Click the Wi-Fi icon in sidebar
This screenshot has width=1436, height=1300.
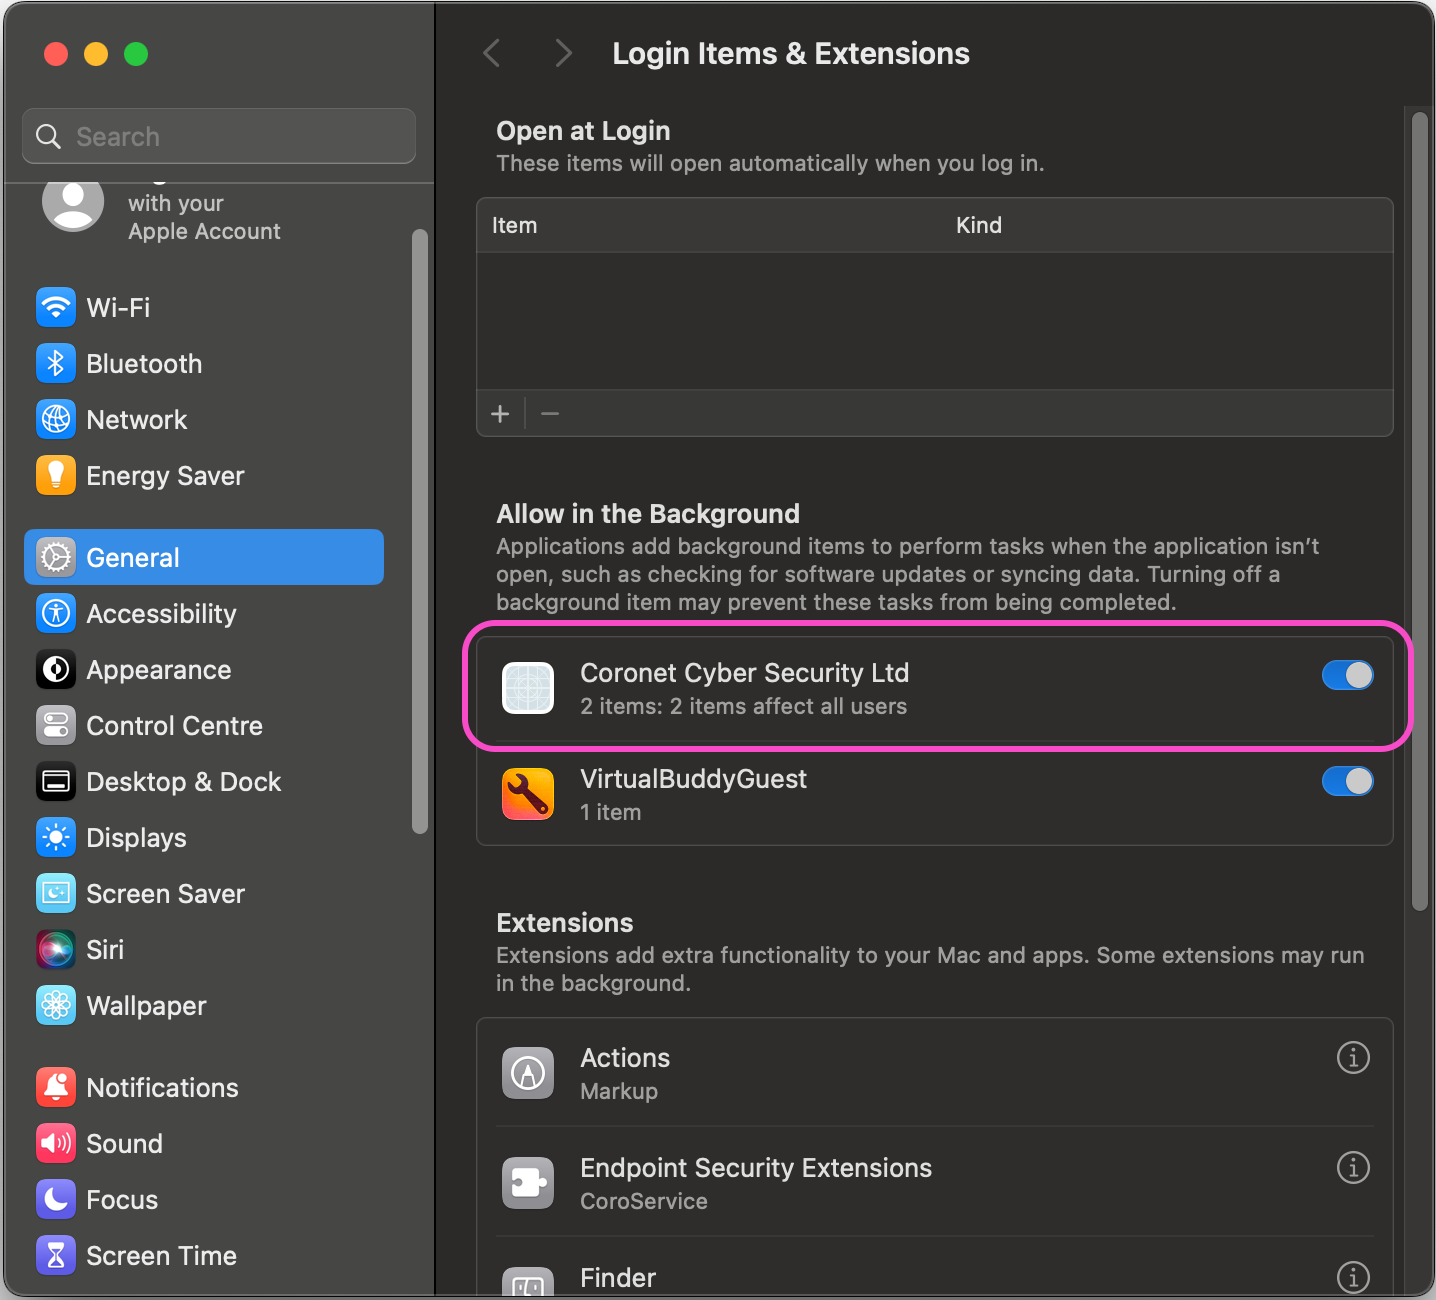[x=56, y=307]
